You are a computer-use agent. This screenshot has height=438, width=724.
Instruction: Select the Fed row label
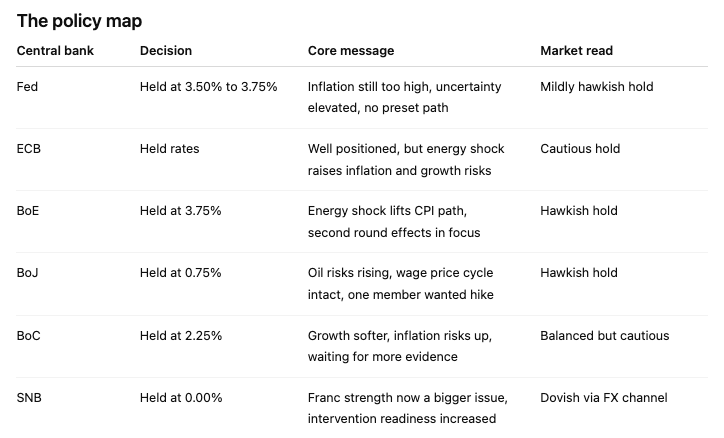pos(28,87)
